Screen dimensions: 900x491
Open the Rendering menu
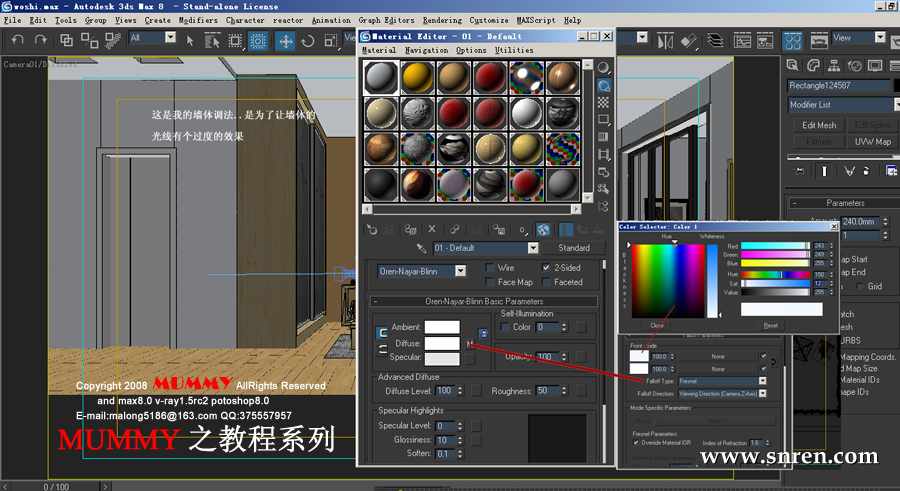[x=442, y=20]
